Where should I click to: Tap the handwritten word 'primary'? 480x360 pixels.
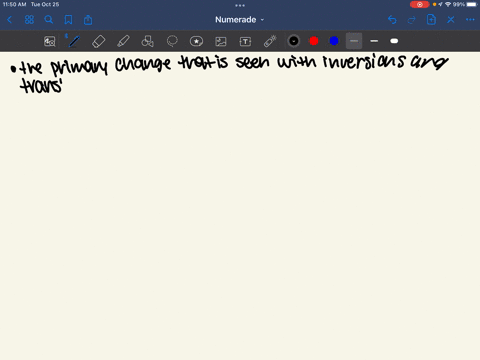tap(79, 67)
